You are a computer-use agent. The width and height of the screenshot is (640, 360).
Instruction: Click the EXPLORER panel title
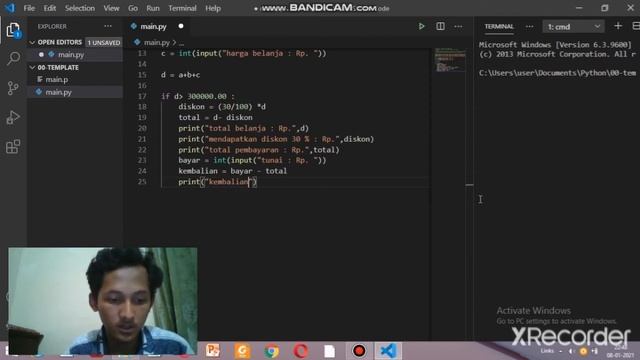coord(52,27)
